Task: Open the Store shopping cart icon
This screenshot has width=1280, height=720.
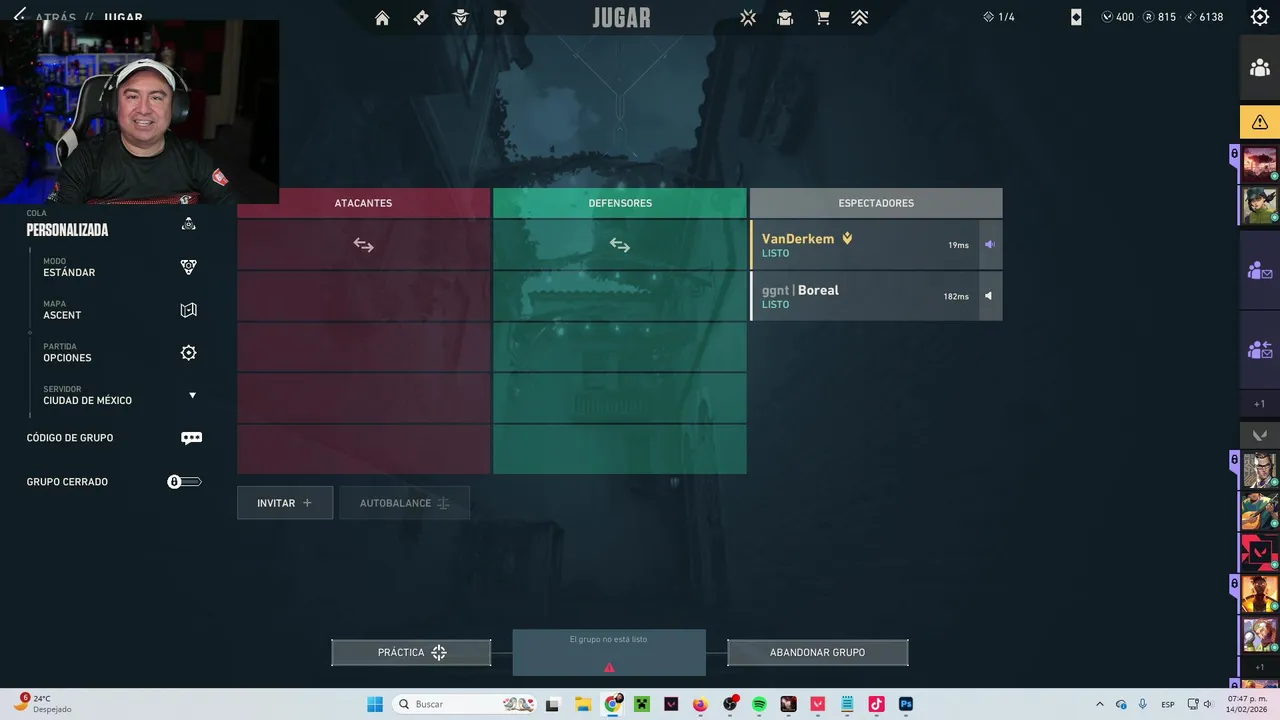Action: pos(822,18)
